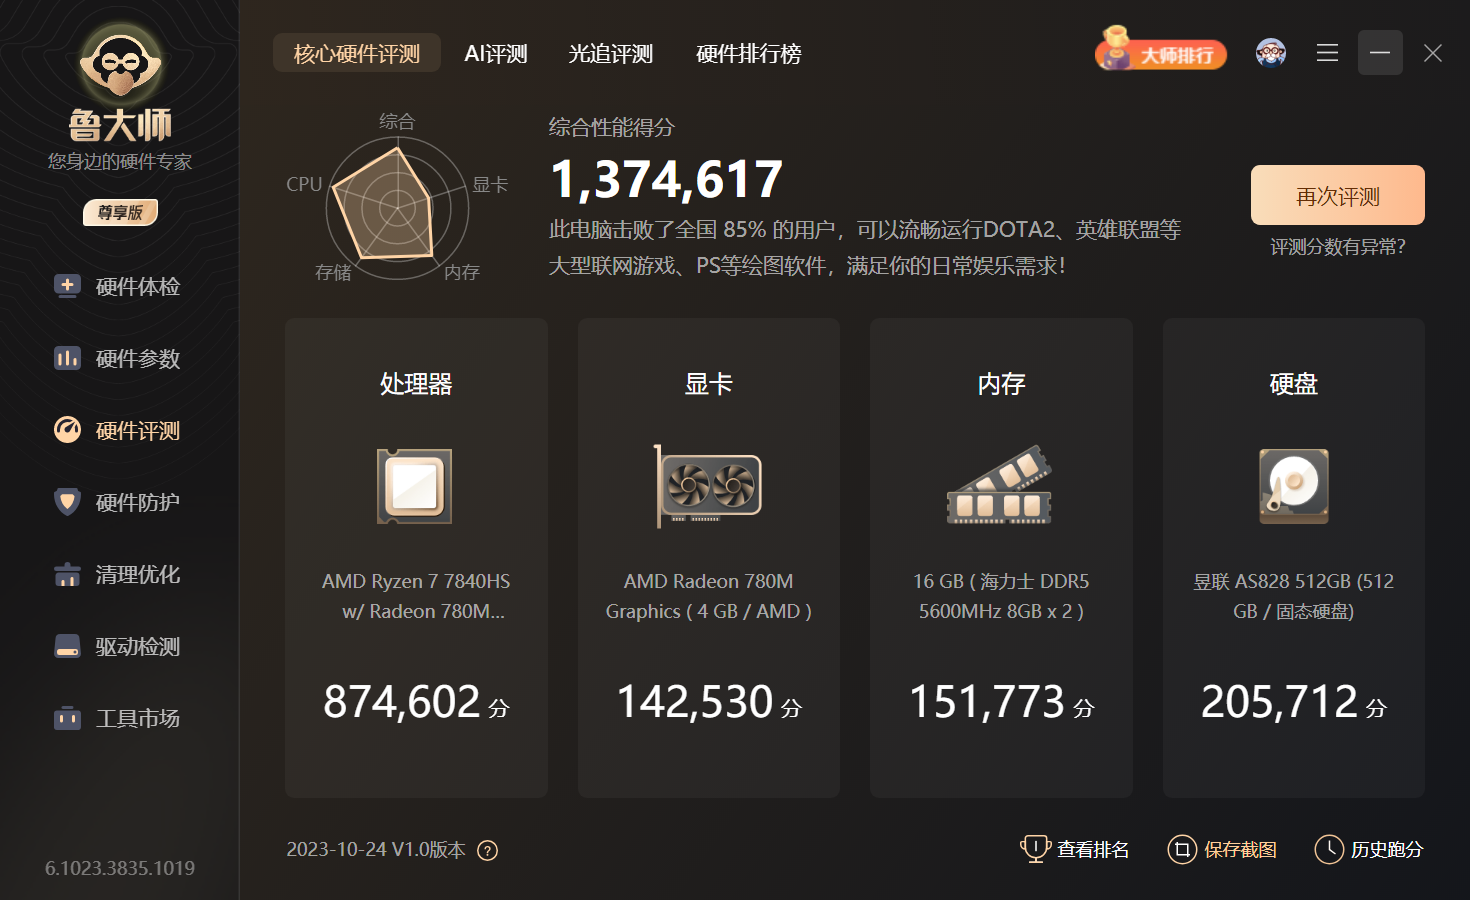The width and height of the screenshot is (1470, 900).
Task: Switch to 核心硬件评测 tab
Action: tap(357, 53)
